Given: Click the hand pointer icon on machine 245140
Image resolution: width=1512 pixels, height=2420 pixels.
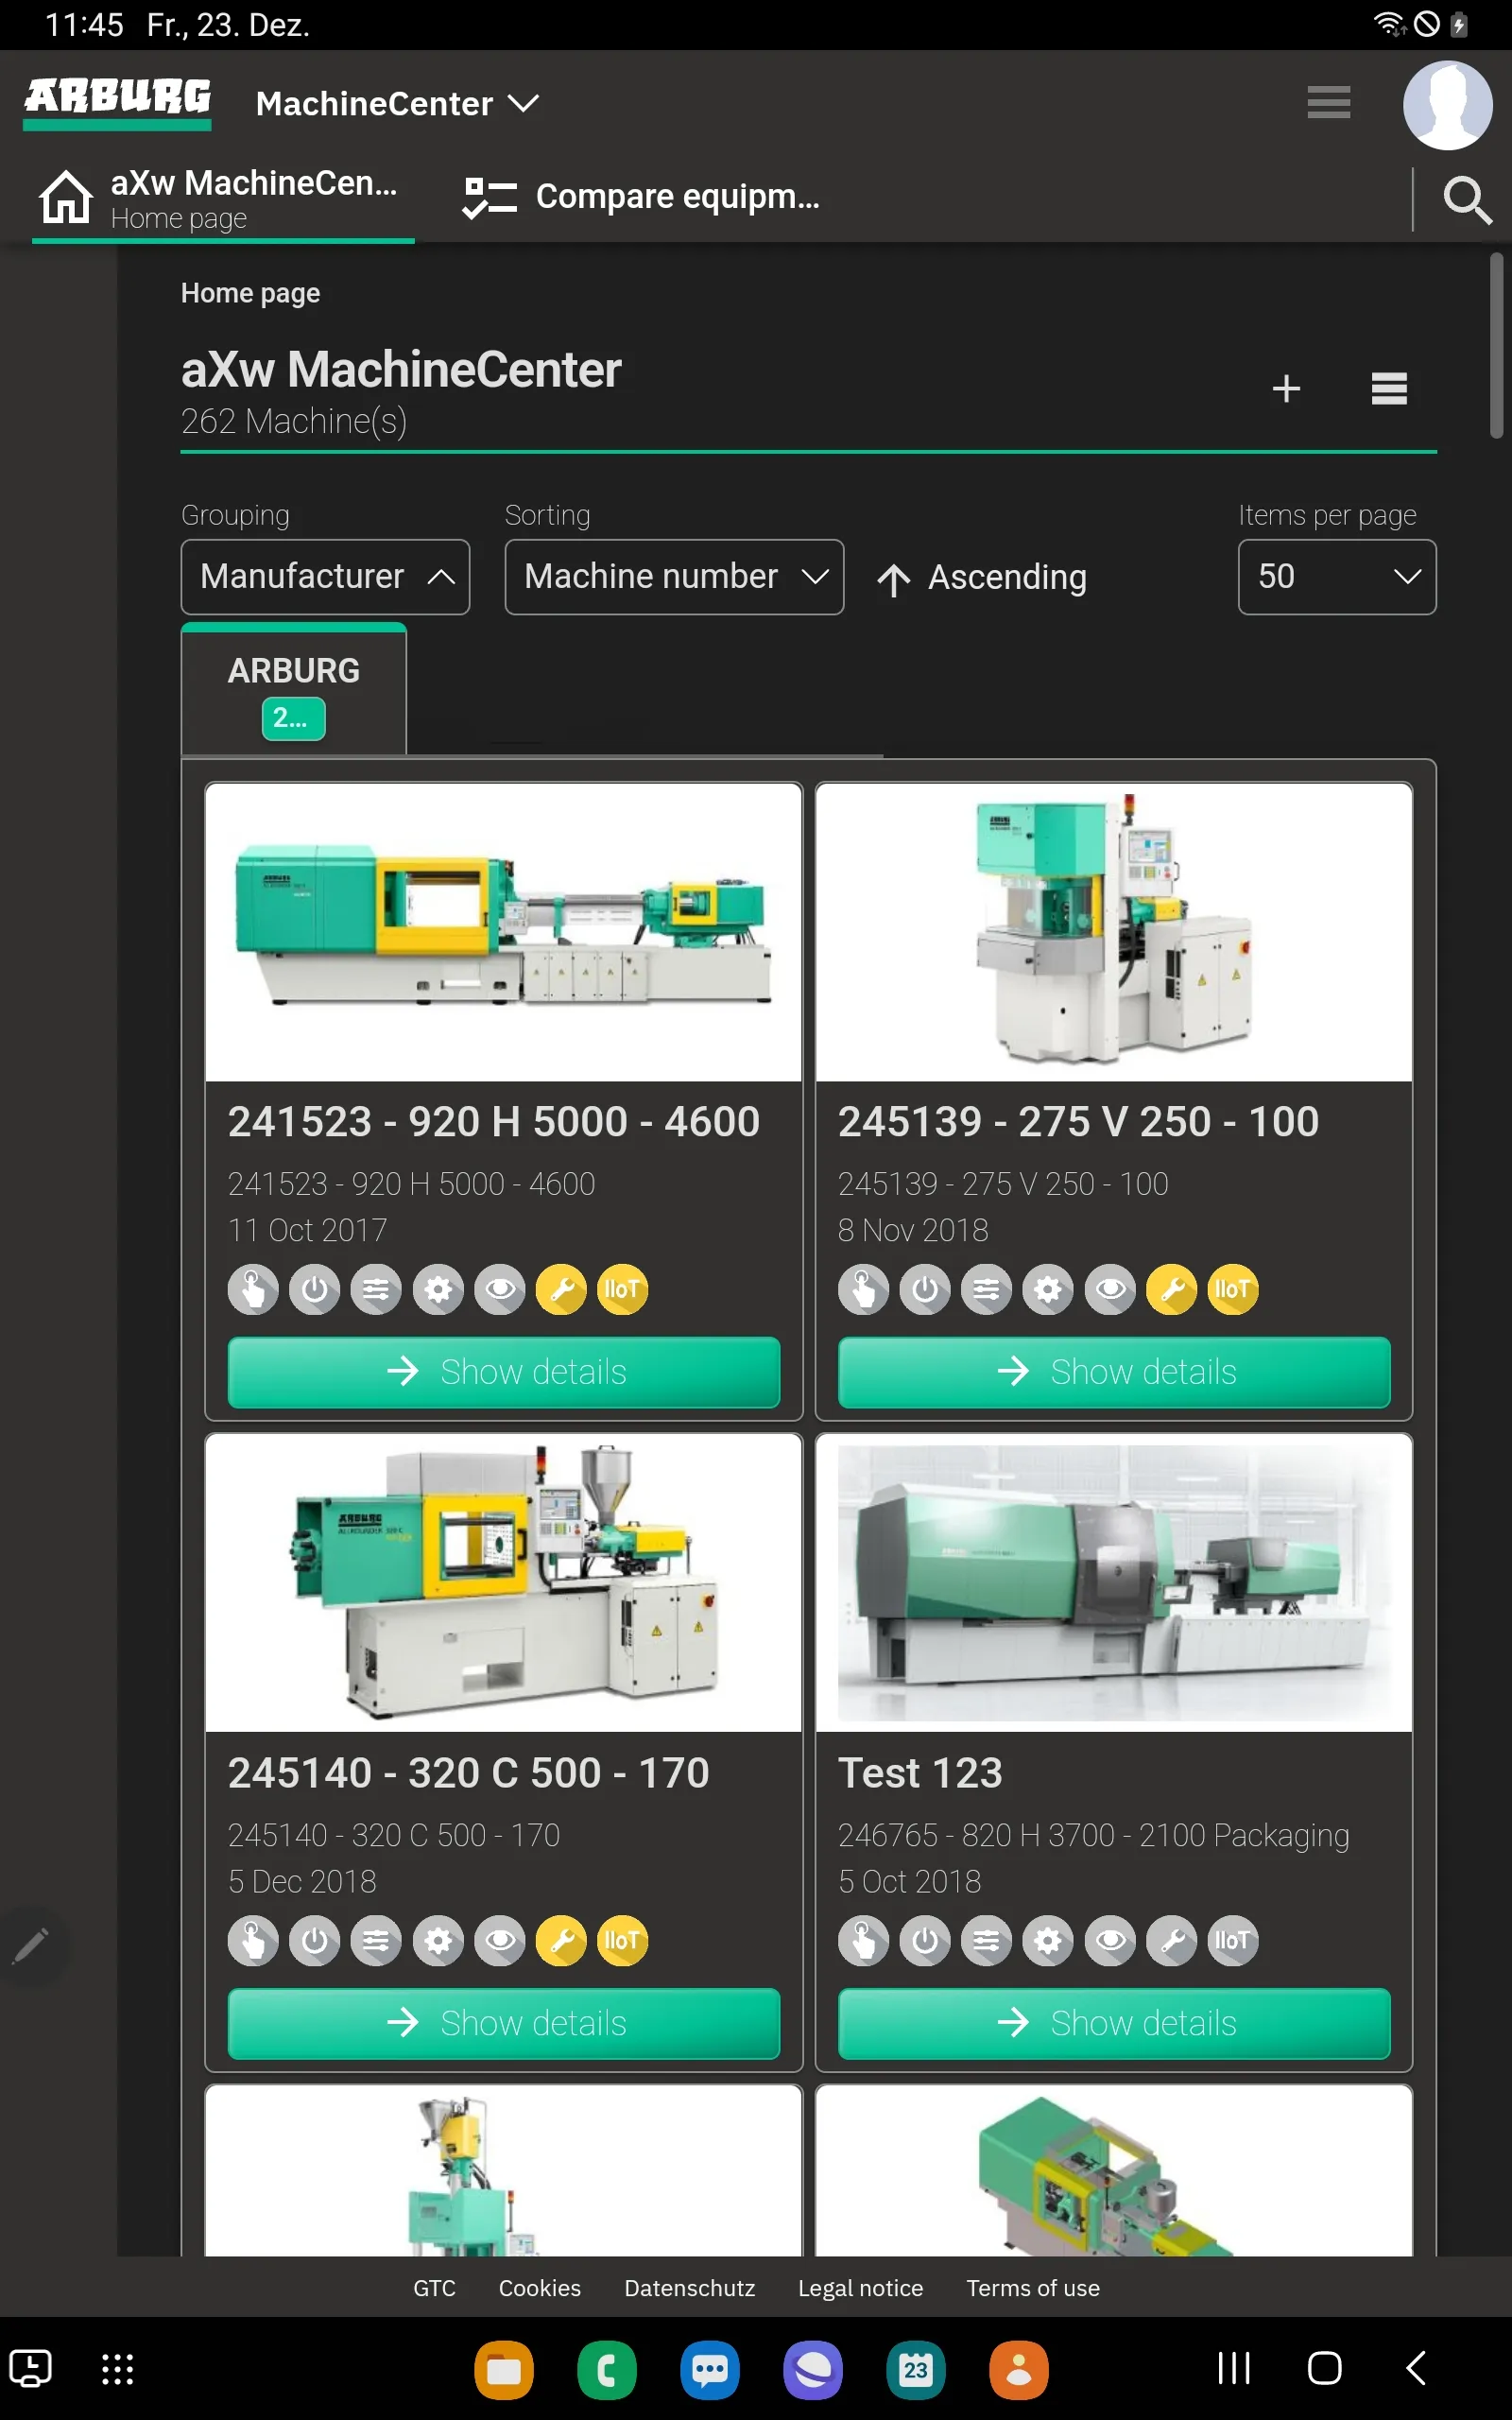Looking at the screenshot, I should click(x=253, y=1941).
